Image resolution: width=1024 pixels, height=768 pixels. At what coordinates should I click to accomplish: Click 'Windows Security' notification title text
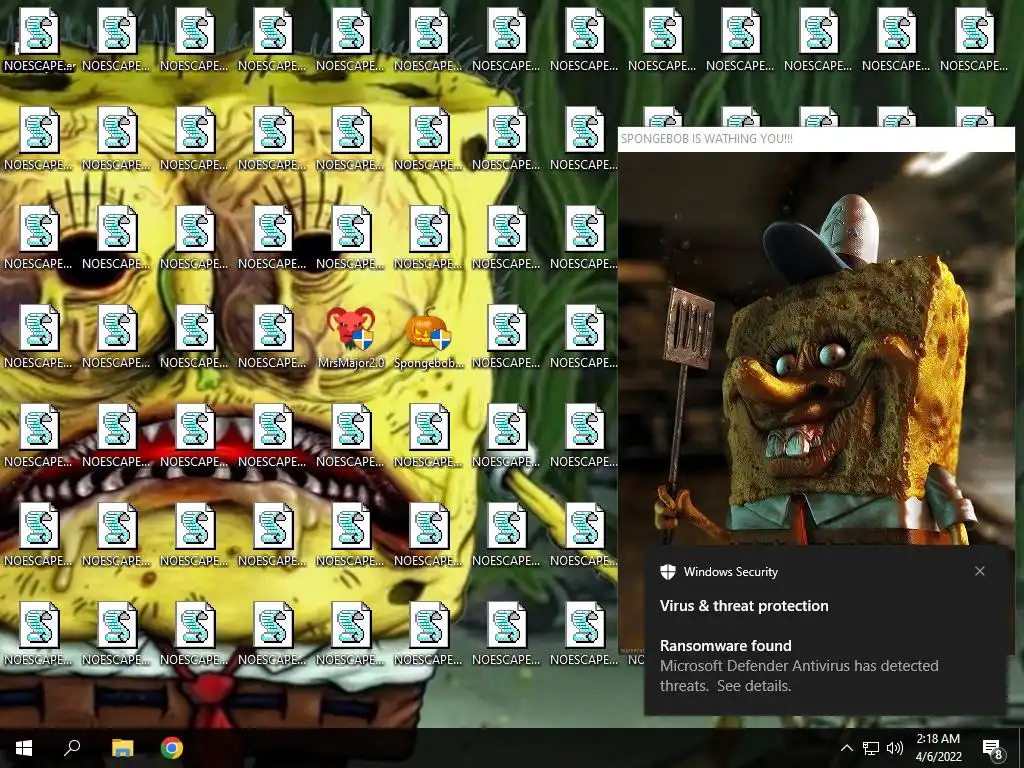tap(731, 572)
